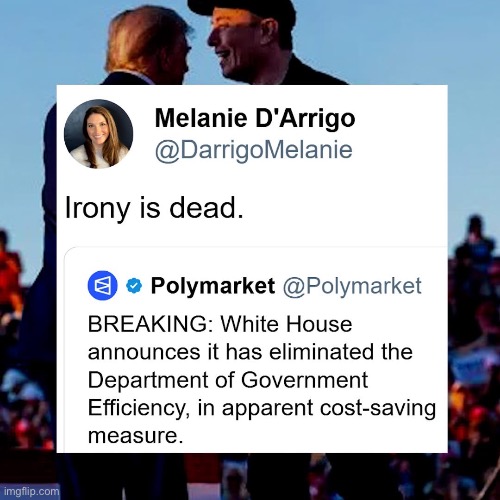Visit the @DarrigoMelanie handle
Image resolution: width=500 pixels, height=500 pixels.
click(x=253, y=150)
